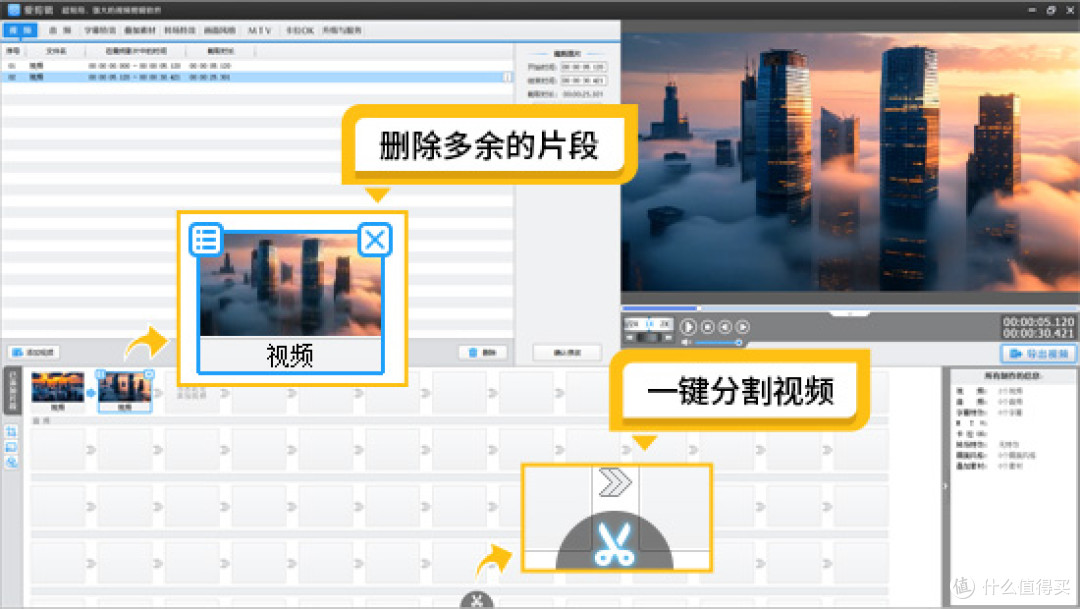The image size is (1080, 609).
Task: Decrease playback speed with left arrow
Action: [630, 338]
